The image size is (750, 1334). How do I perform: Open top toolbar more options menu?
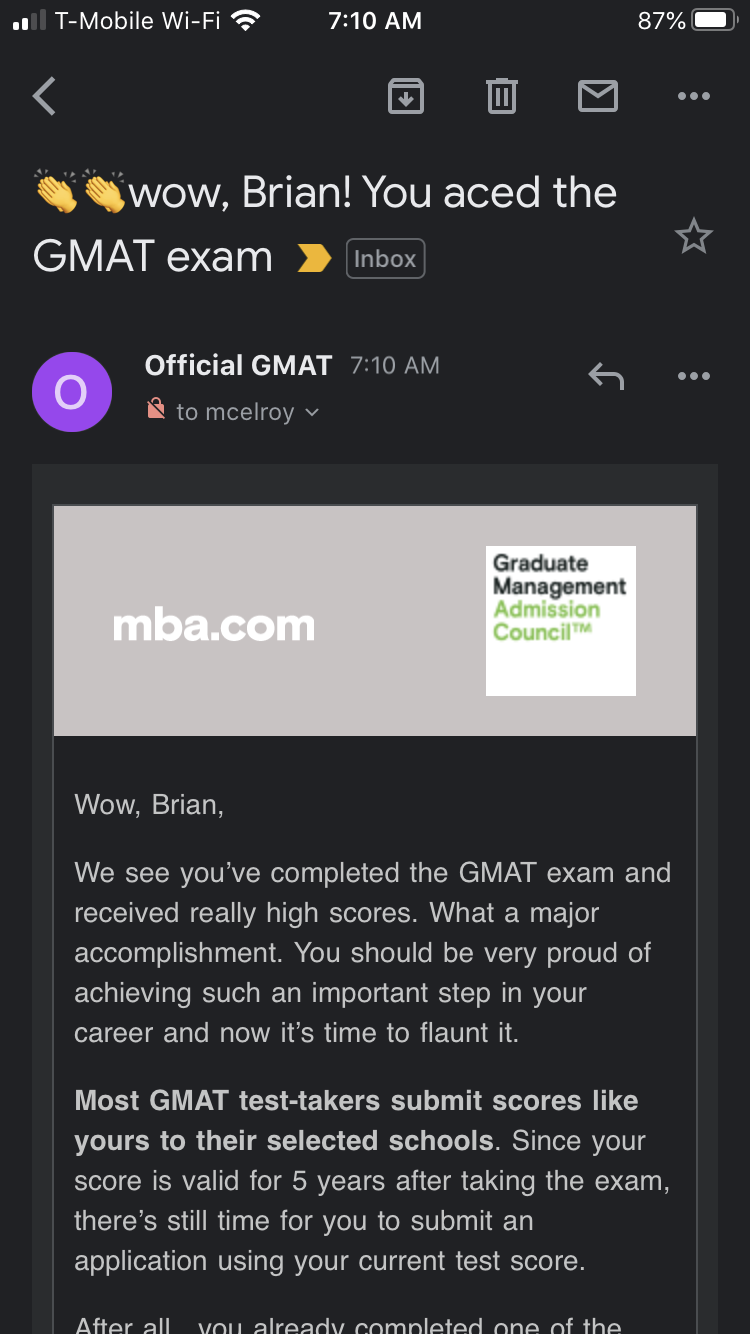(x=693, y=97)
